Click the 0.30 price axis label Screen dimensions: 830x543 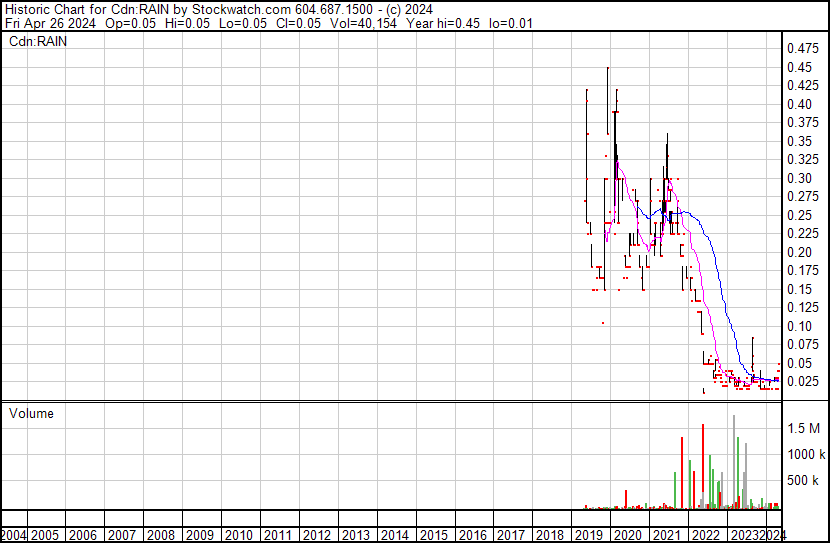(799, 178)
